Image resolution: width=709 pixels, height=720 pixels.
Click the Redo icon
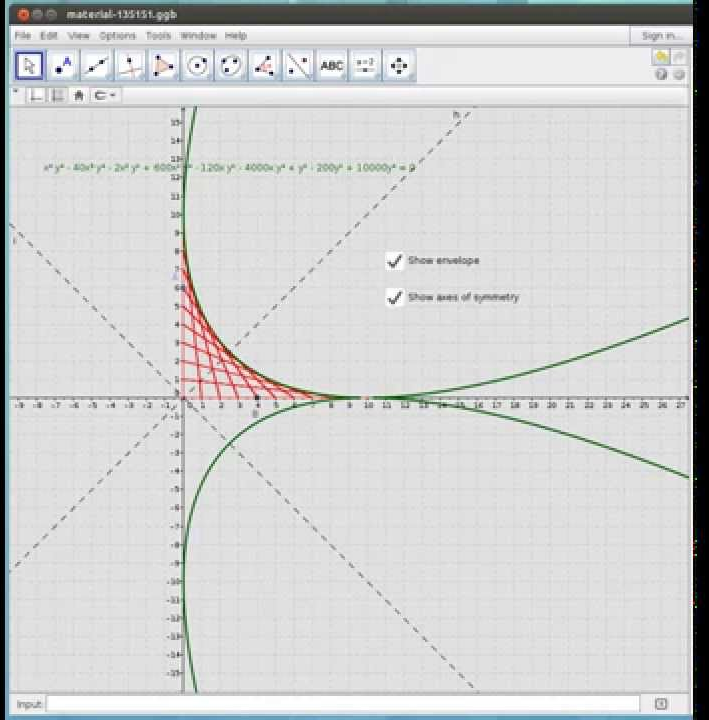tap(679, 57)
